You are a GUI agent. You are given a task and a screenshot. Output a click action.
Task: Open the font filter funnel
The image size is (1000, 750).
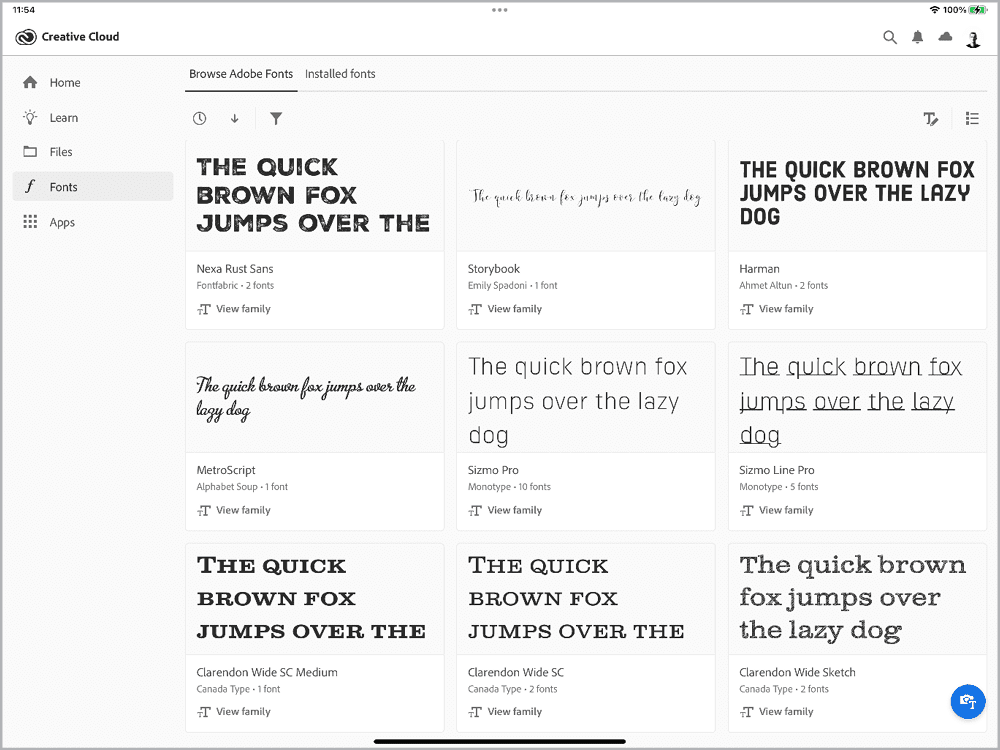pyautogui.click(x=276, y=119)
